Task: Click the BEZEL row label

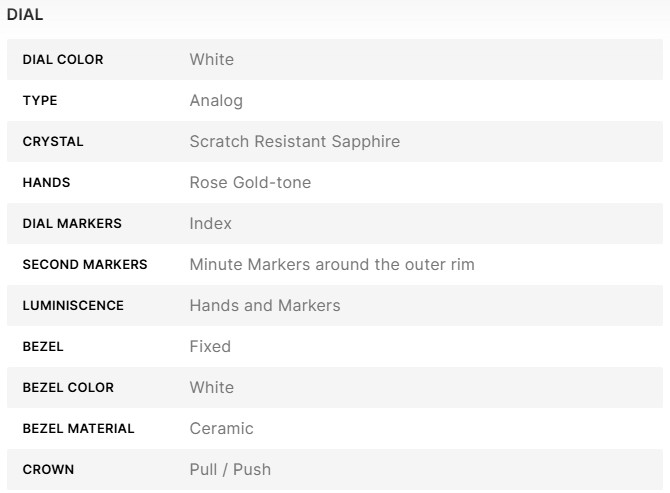Action: (45, 347)
